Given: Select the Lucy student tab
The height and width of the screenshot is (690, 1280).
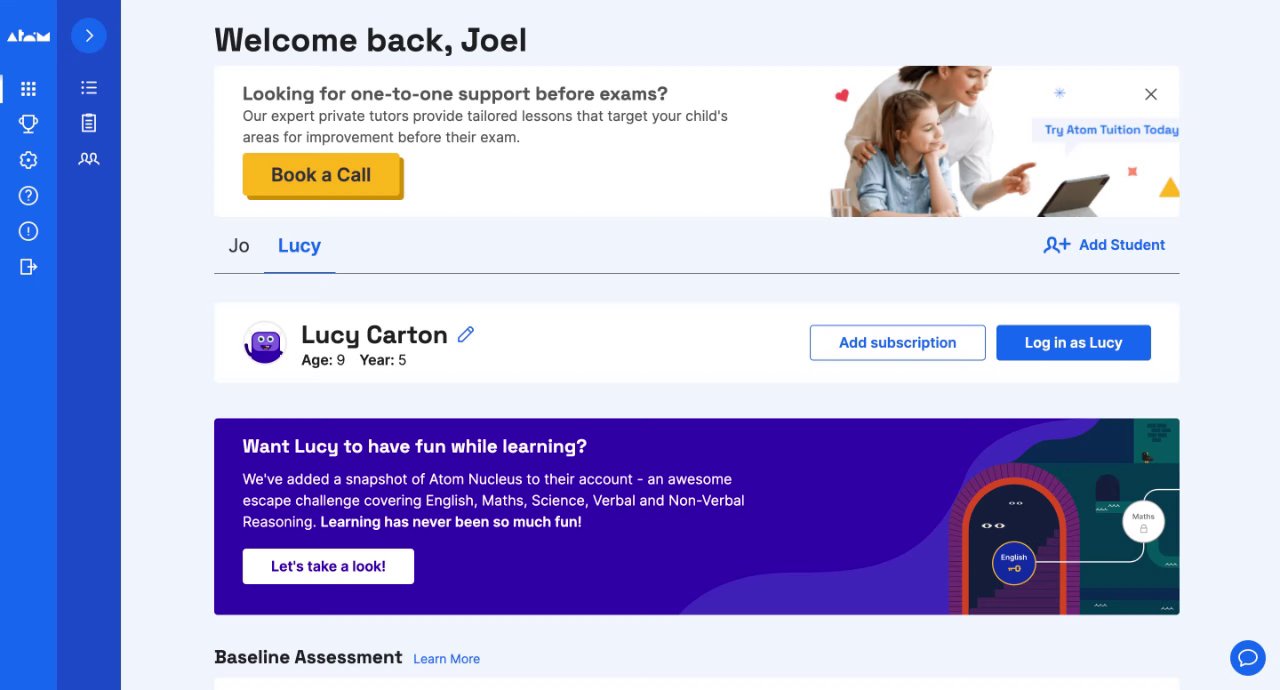Looking at the screenshot, I should pyautogui.click(x=299, y=246).
